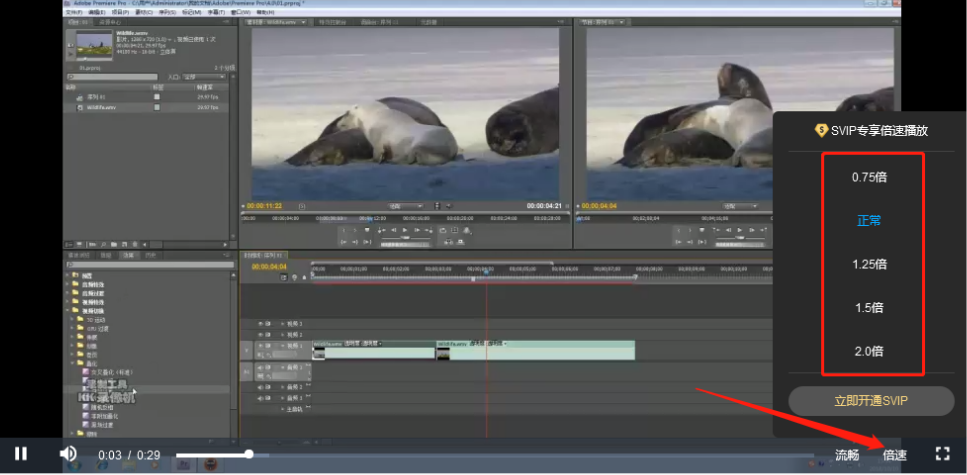The width and height of the screenshot is (967, 475).
Task: Select the 0.75倍 playback speed
Action: tap(869, 177)
